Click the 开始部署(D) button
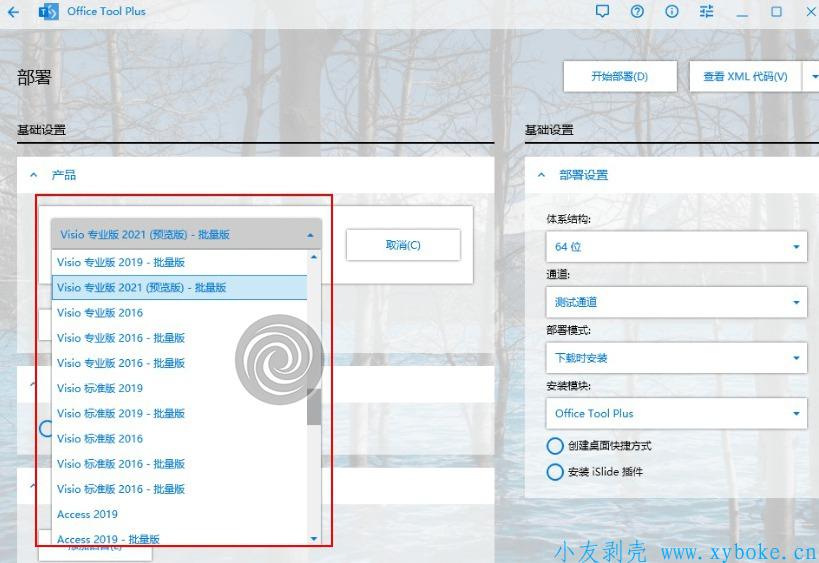 (619, 77)
